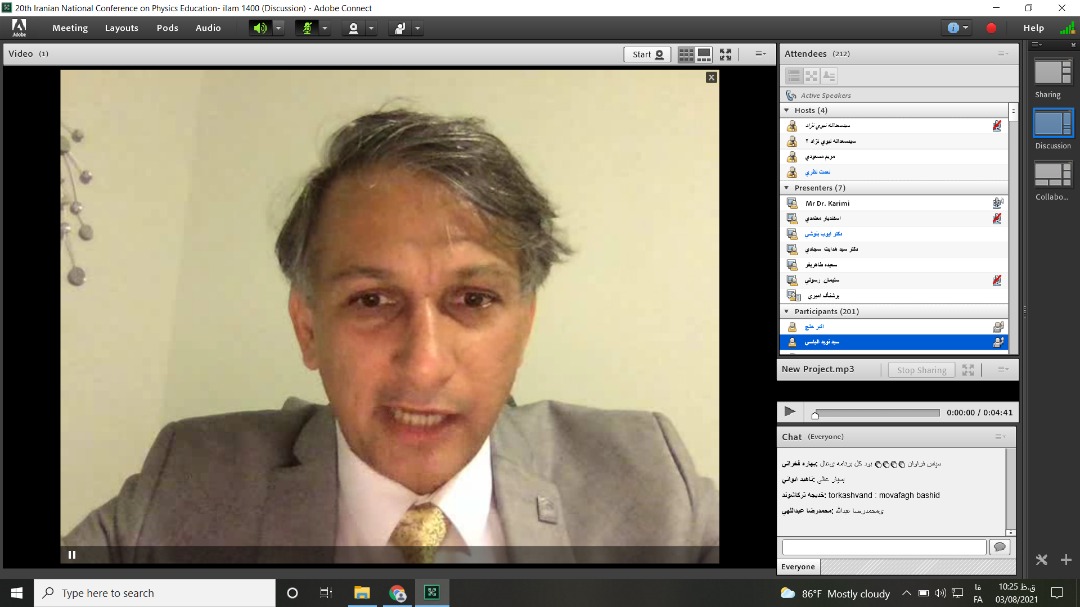Toggle the green microphone button
Viewport: 1080px width, 607px height.
coord(307,28)
